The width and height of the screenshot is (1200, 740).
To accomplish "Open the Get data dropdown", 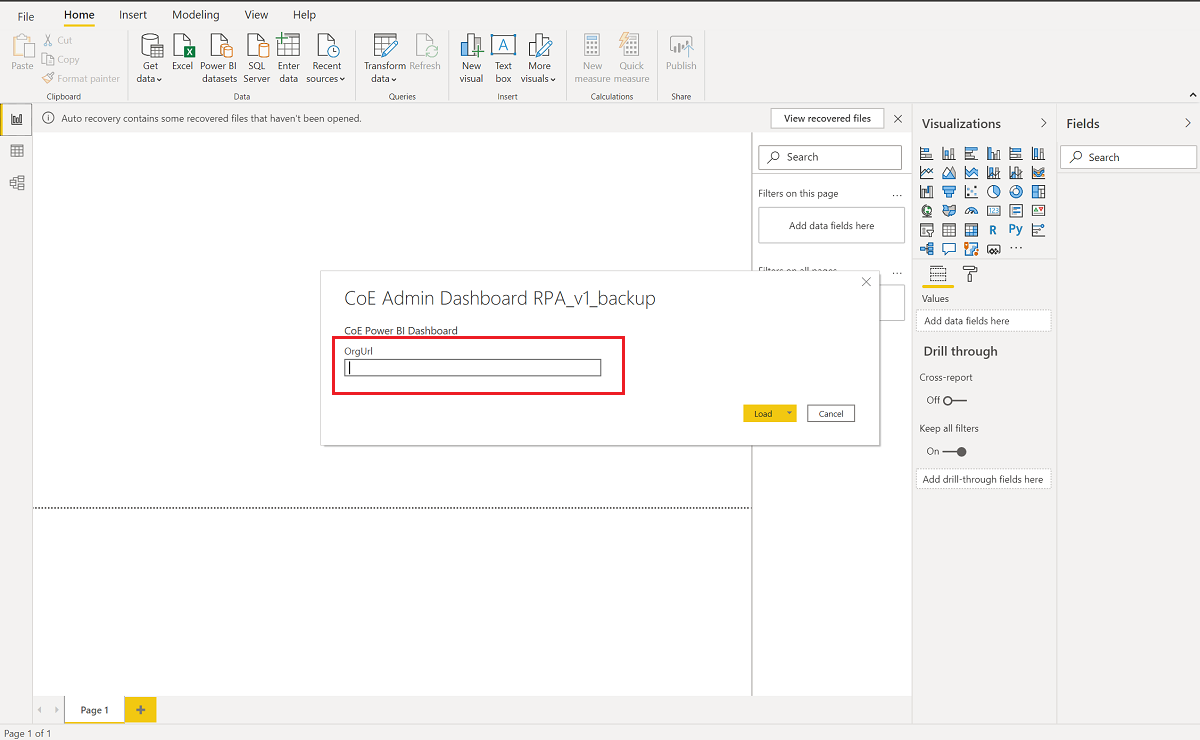I will click(150, 58).
